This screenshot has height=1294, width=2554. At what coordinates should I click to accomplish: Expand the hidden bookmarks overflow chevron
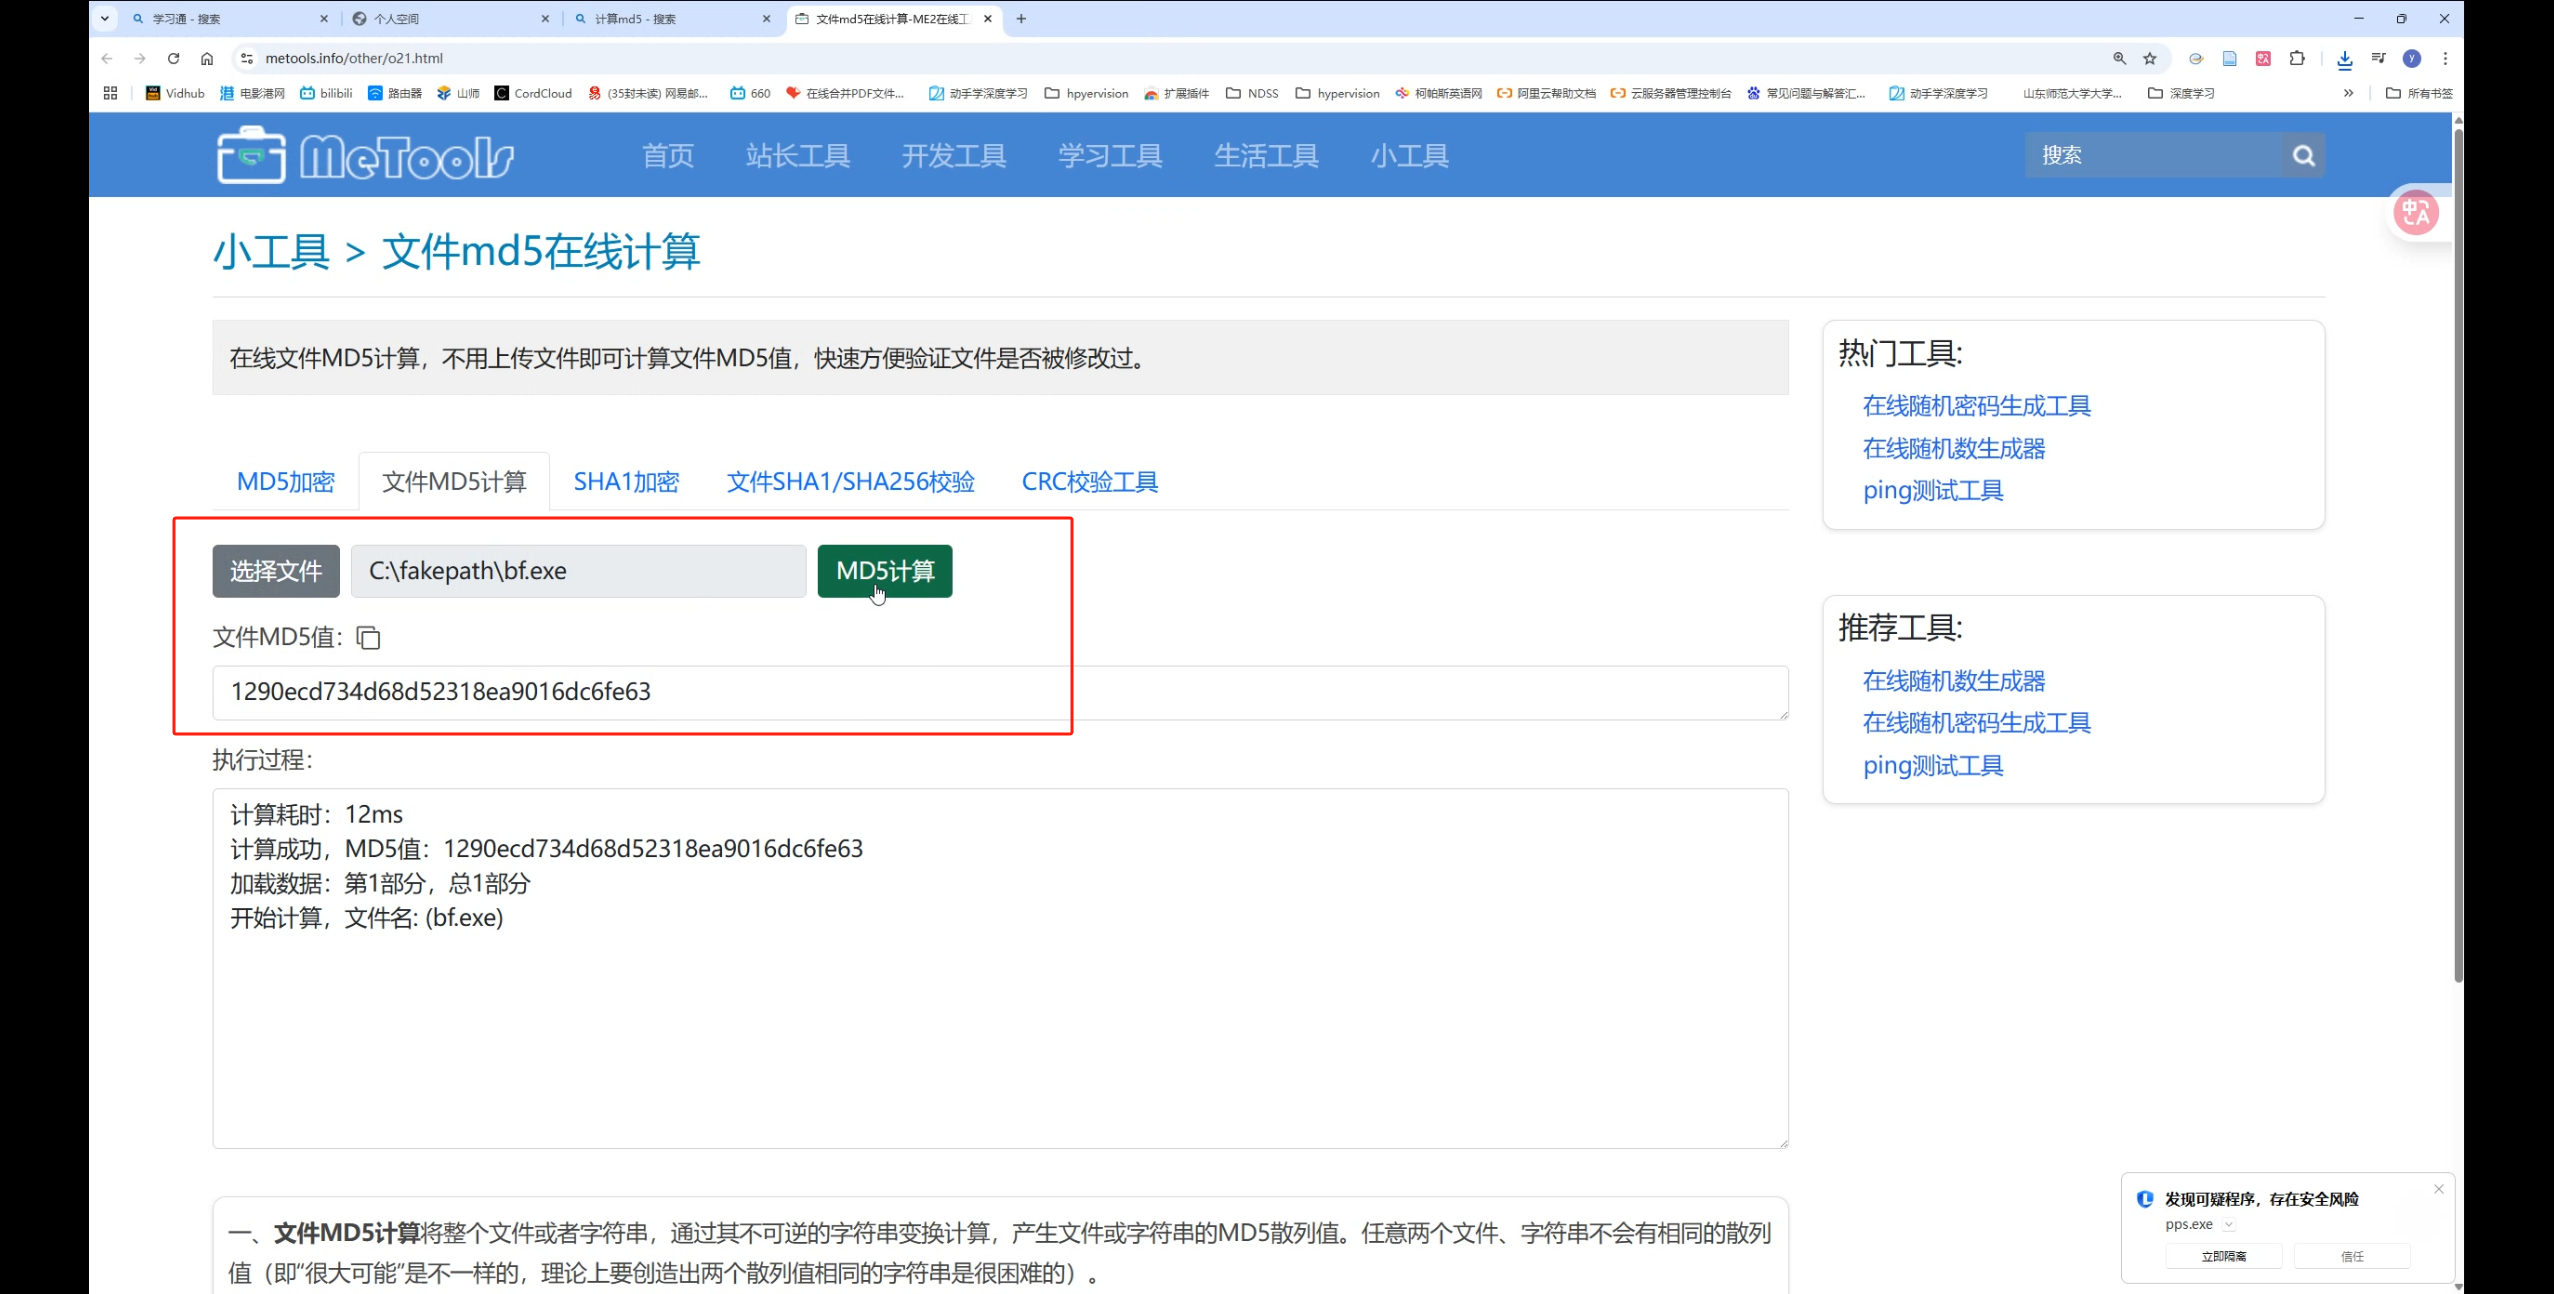pyautogui.click(x=2348, y=93)
